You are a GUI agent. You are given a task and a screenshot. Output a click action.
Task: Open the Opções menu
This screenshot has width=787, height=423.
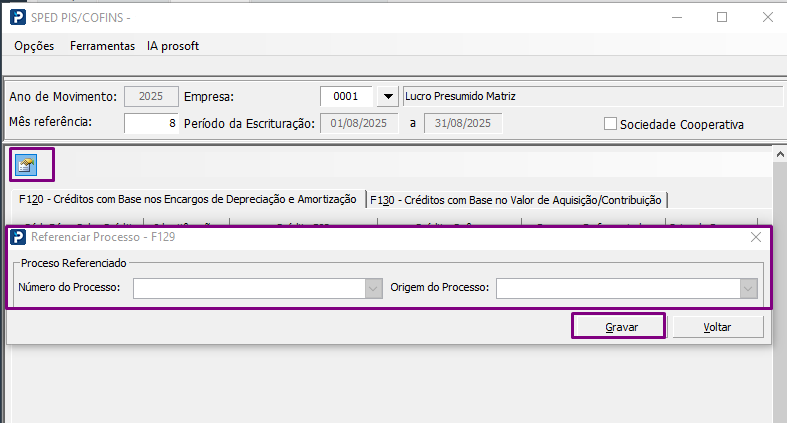coord(34,46)
